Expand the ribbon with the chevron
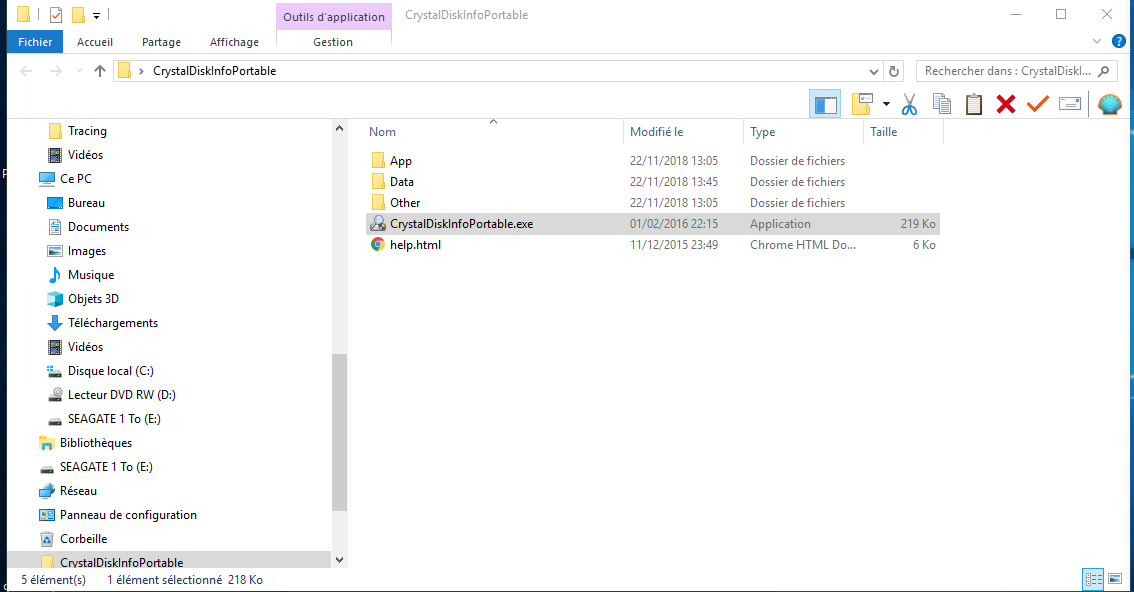This screenshot has height=592, width=1134. 1096,41
